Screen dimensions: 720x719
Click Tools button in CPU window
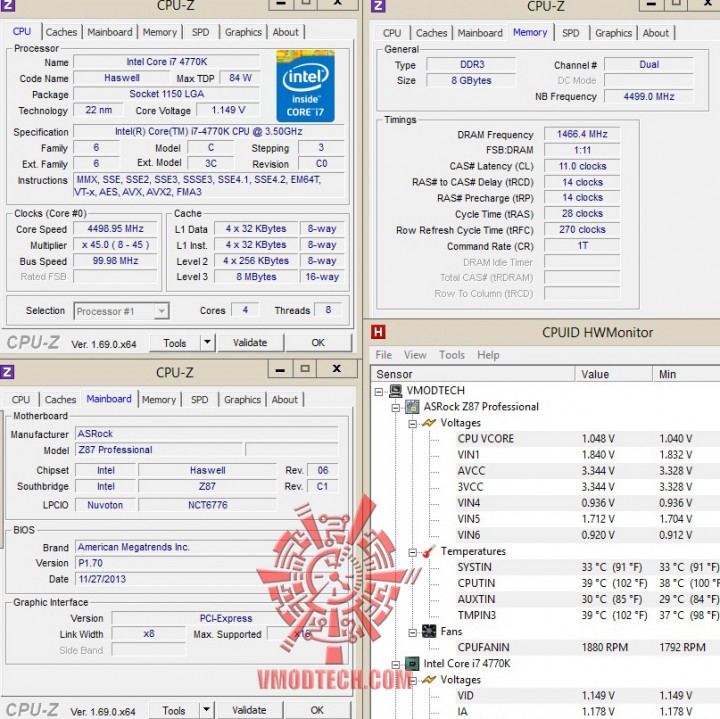pyautogui.click(x=175, y=343)
